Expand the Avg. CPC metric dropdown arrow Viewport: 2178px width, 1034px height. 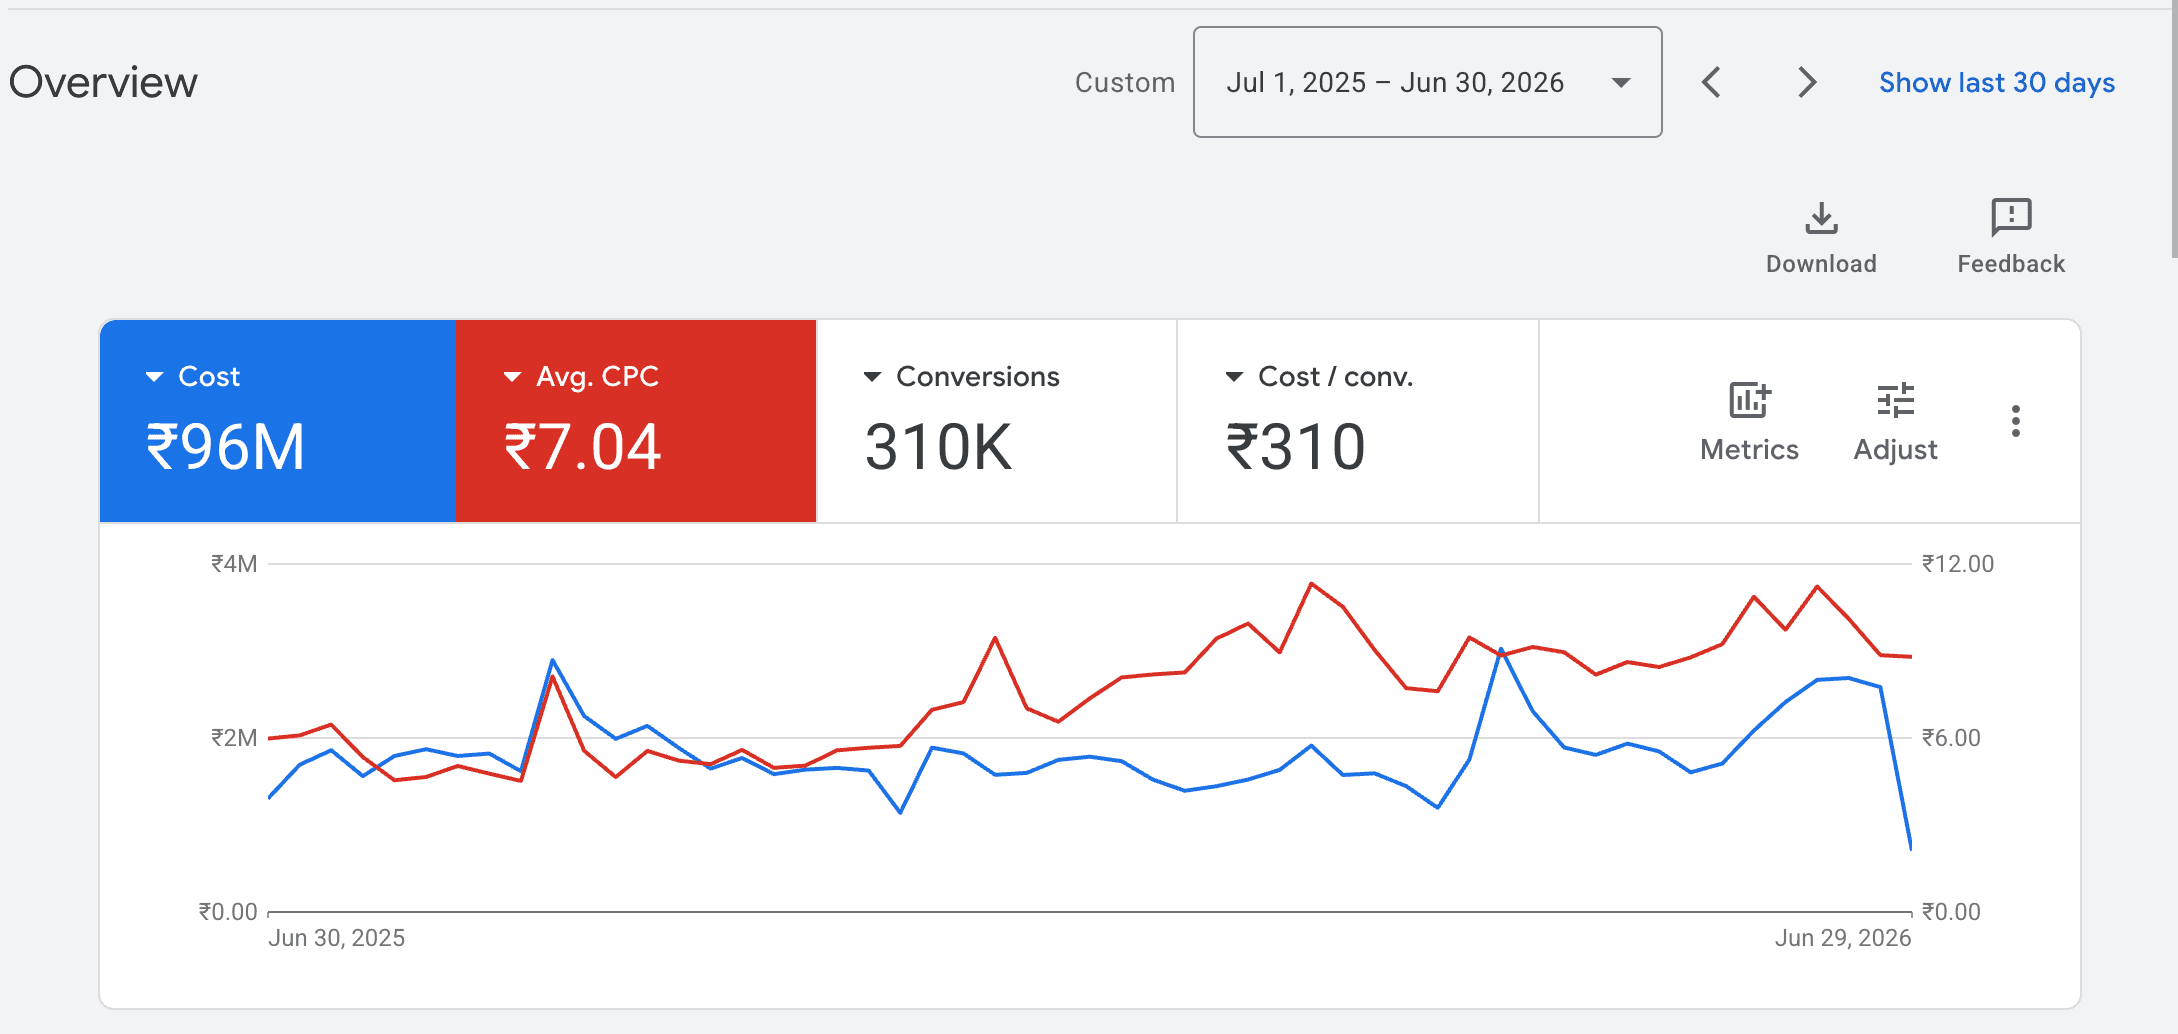pyautogui.click(x=512, y=377)
